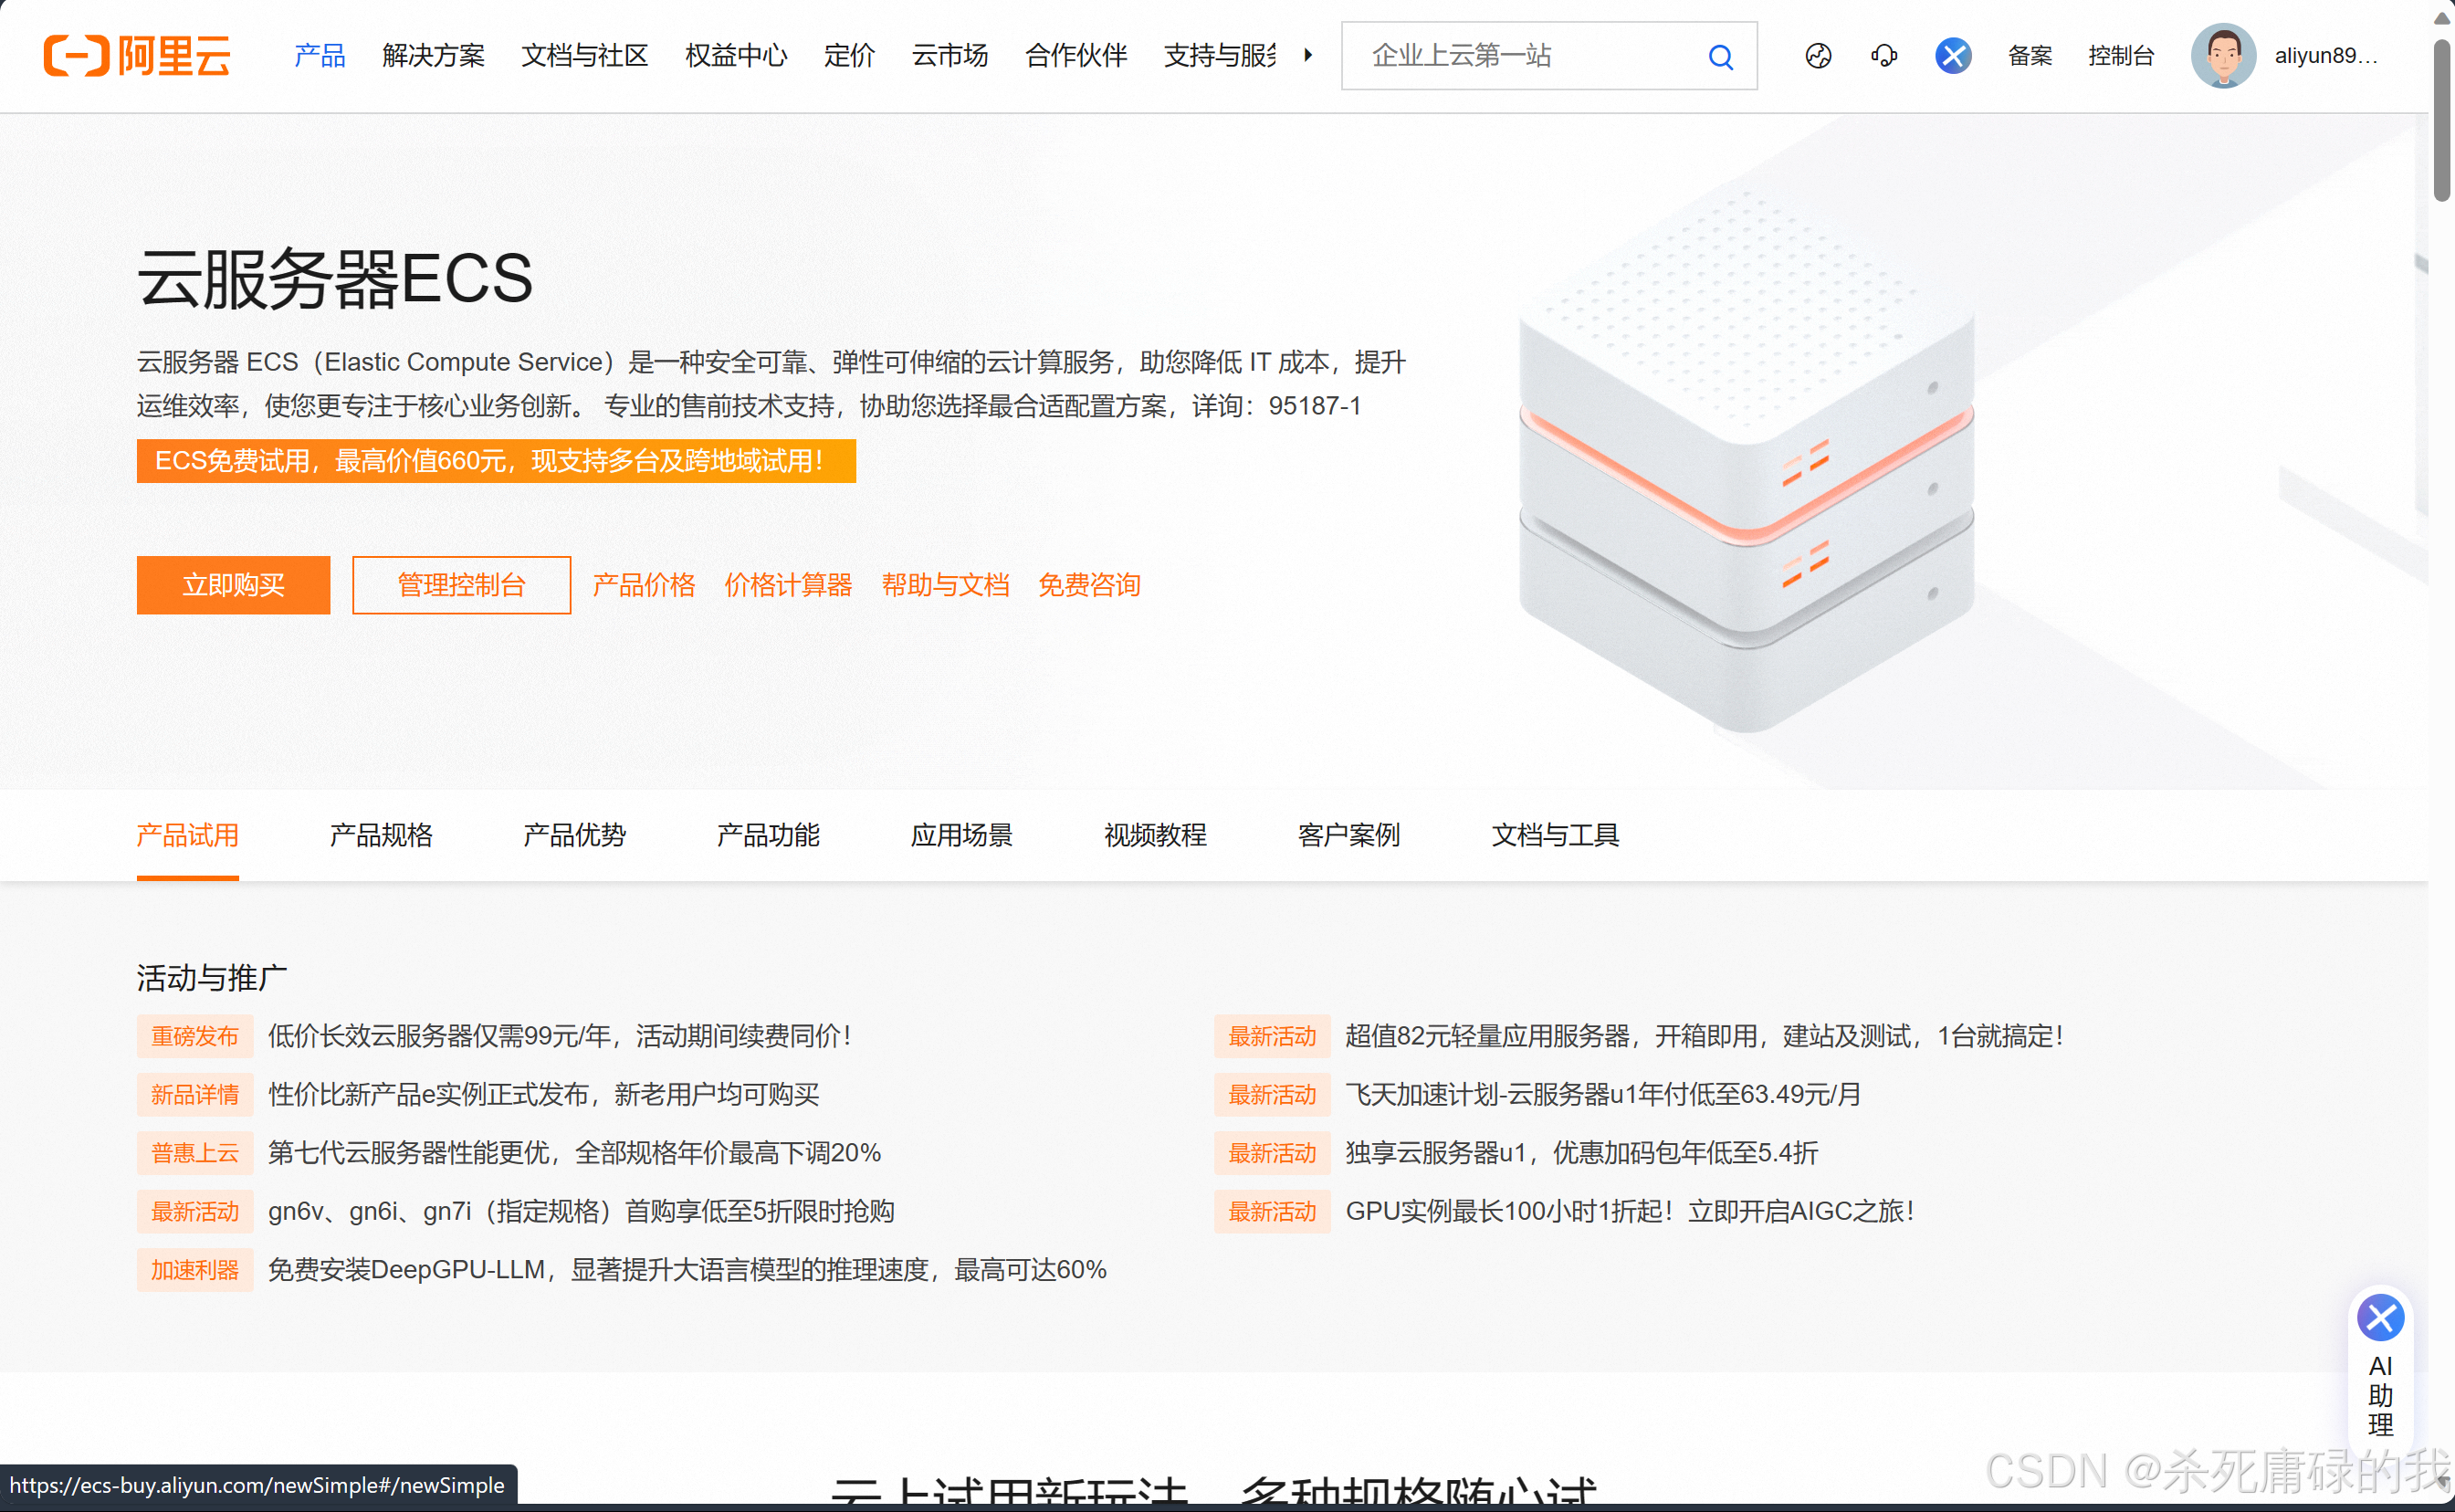This screenshot has width=2455, height=1512.
Task: Open 超值82元轻量应用服务器 promotion
Action: (1704, 1036)
